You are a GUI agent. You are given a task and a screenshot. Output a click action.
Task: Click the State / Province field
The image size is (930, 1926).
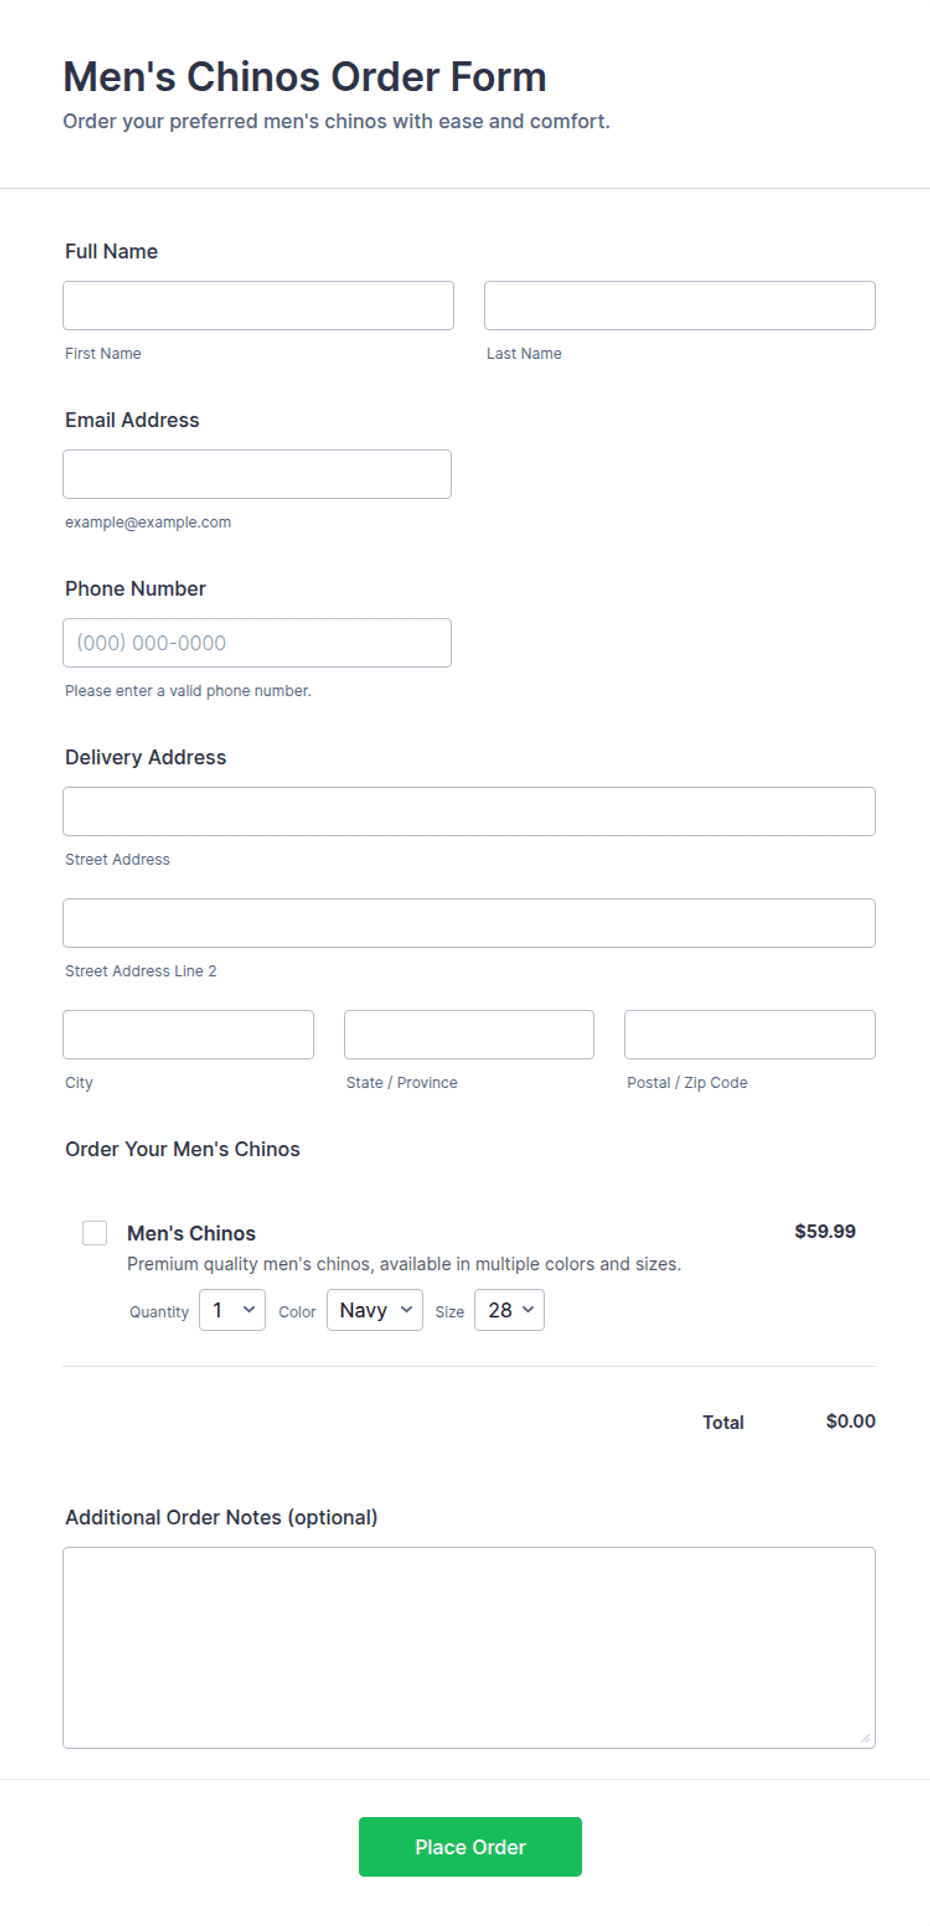point(469,1035)
